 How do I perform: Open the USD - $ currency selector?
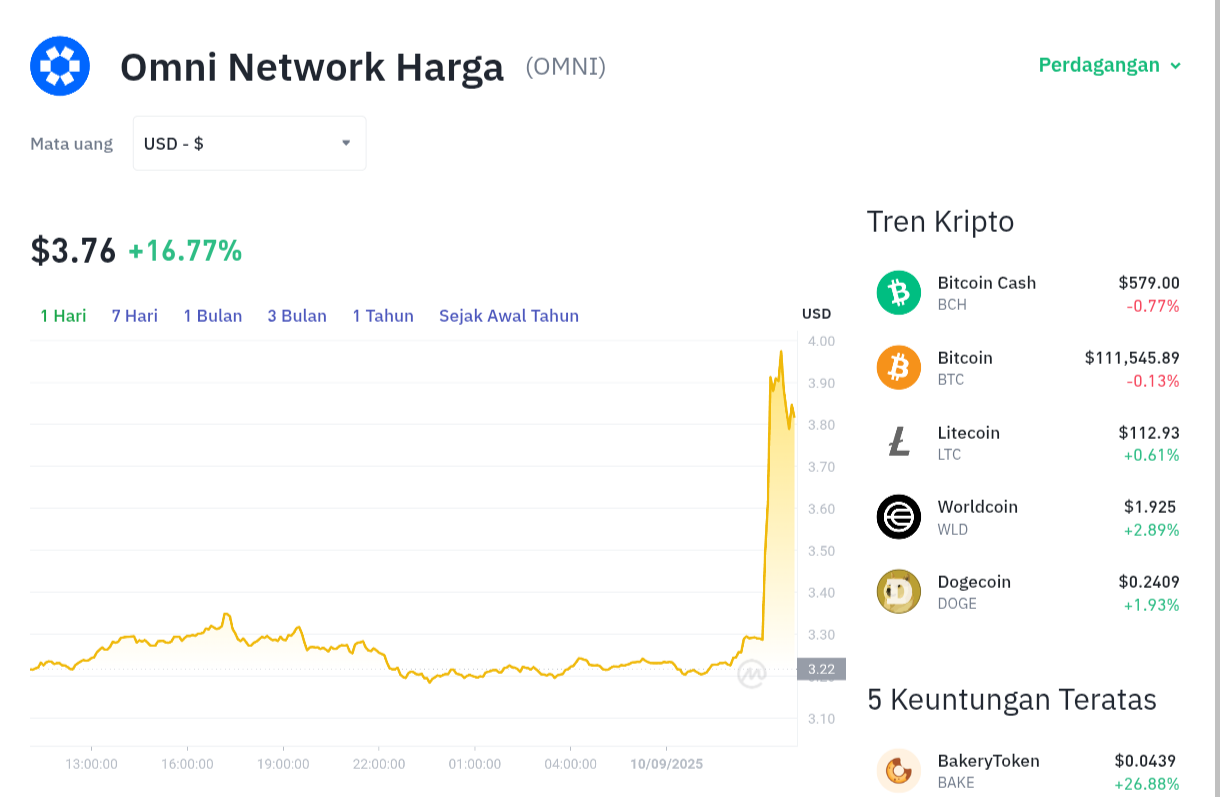tap(249, 143)
